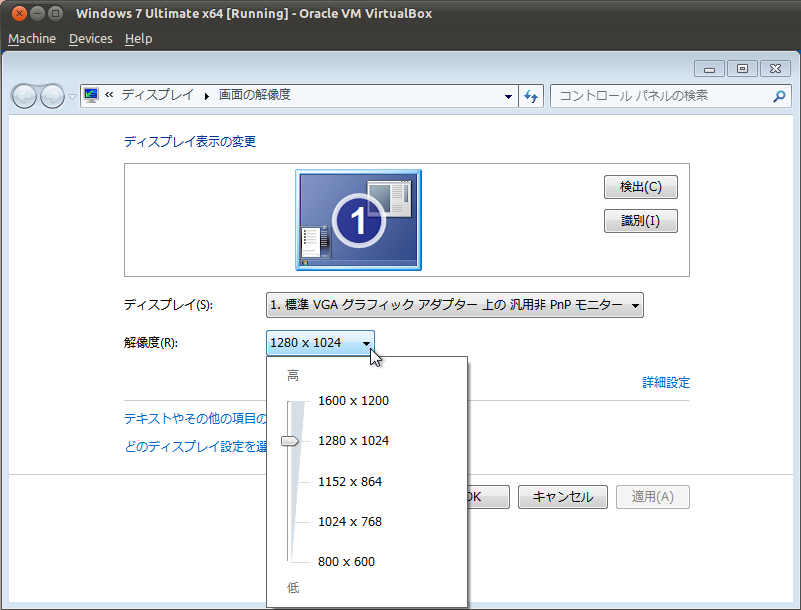Click the forward navigation arrow
The height and width of the screenshot is (610, 801).
52,96
